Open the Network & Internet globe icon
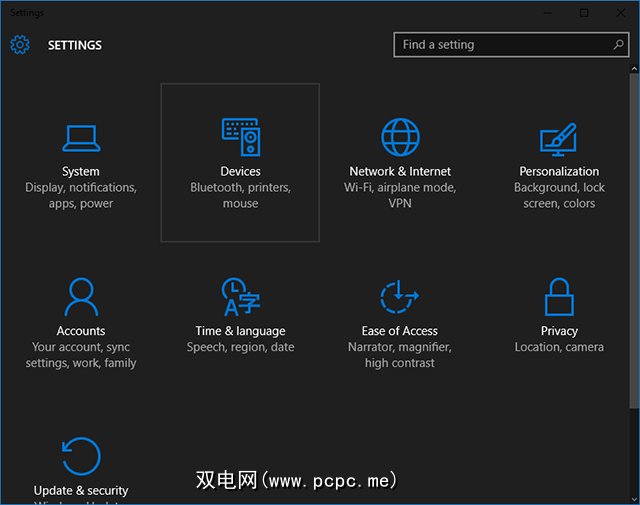The height and width of the screenshot is (505, 640). click(400, 137)
